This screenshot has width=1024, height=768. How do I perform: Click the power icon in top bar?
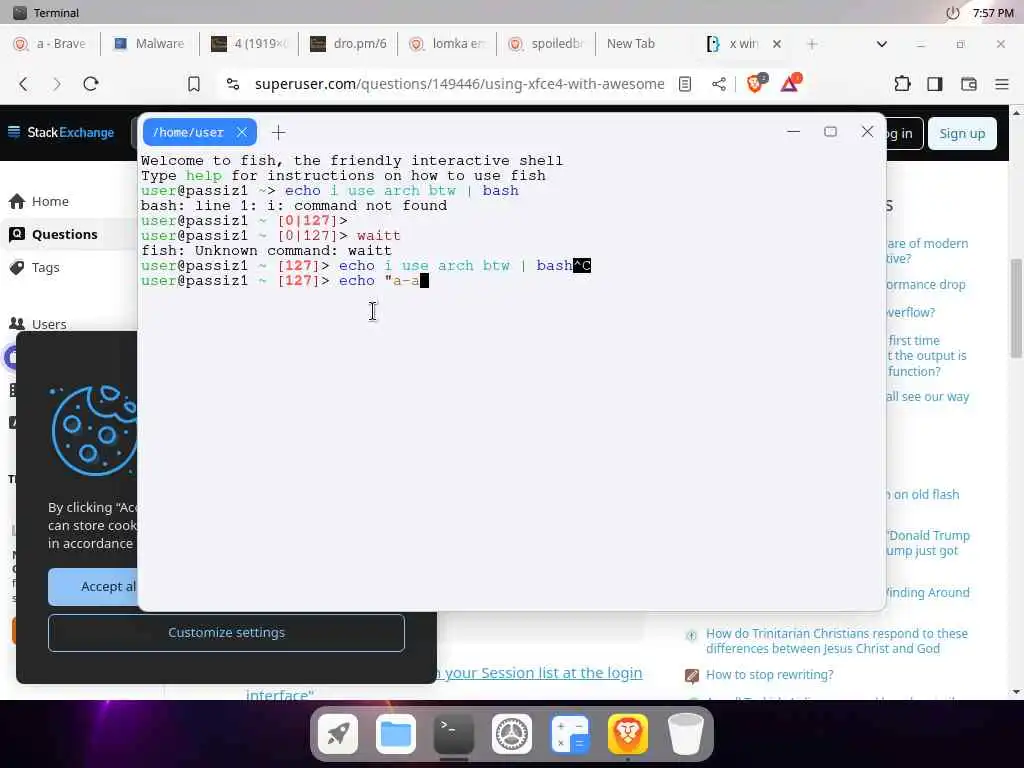(953, 12)
